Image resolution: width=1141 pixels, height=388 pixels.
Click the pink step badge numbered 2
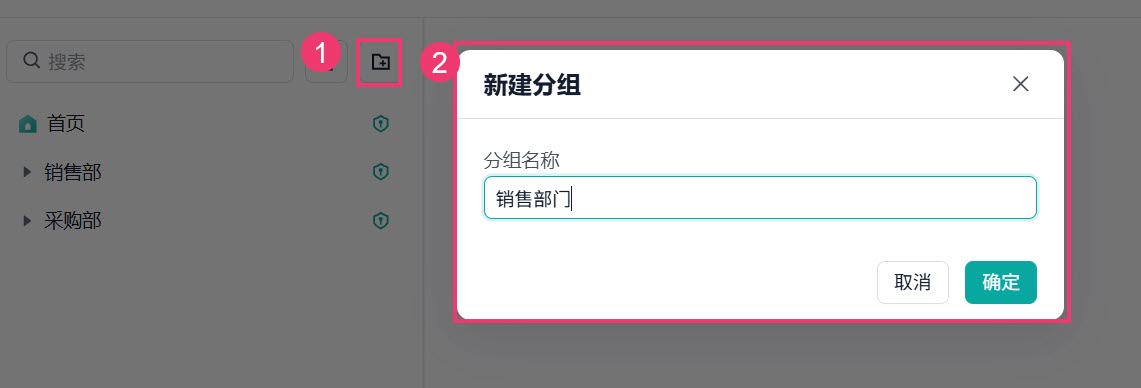click(x=440, y=63)
